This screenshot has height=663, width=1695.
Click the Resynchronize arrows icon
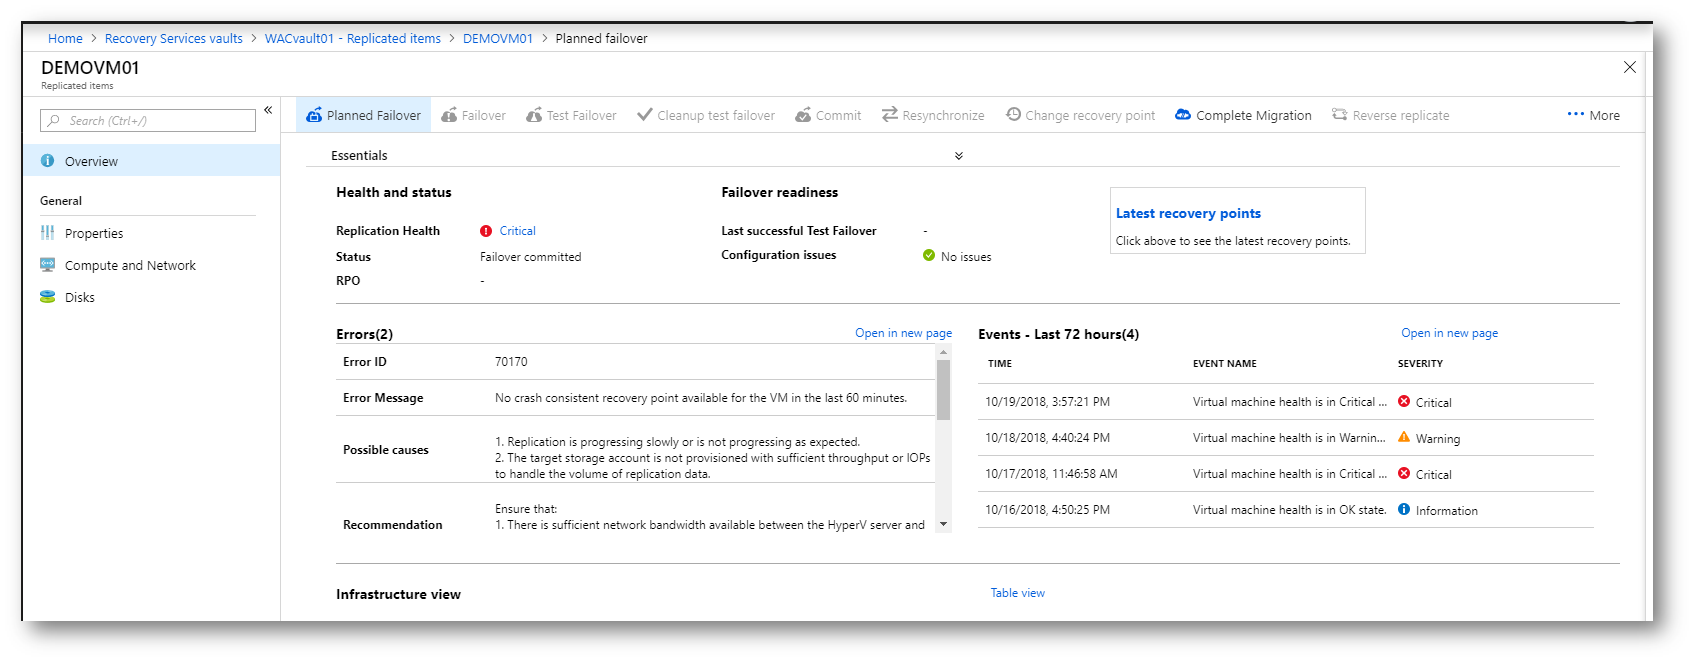coord(890,115)
